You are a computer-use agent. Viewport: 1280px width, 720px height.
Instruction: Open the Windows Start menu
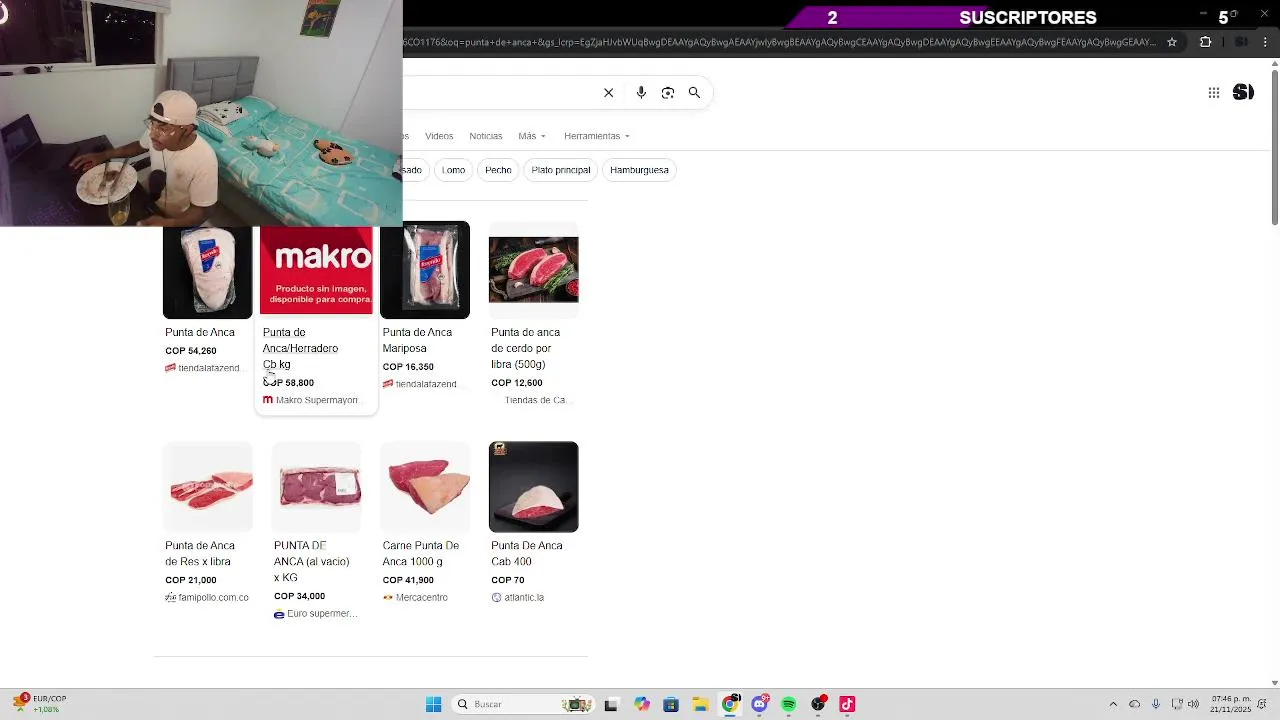click(433, 704)
